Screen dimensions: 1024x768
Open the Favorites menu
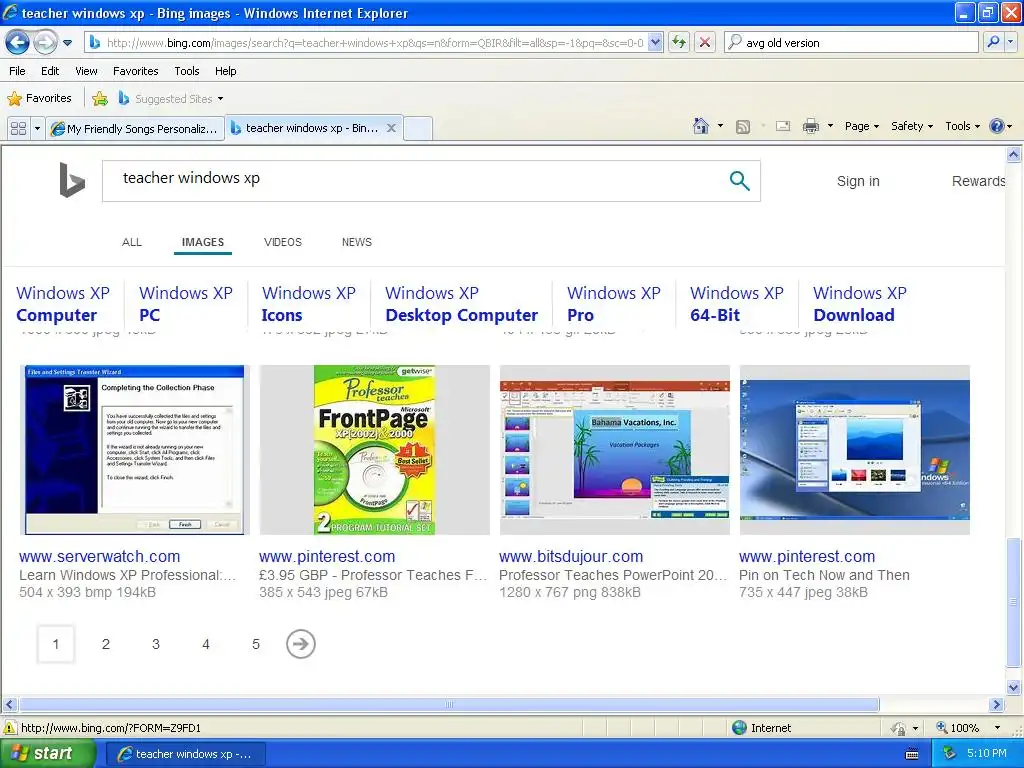pos(135,71)
